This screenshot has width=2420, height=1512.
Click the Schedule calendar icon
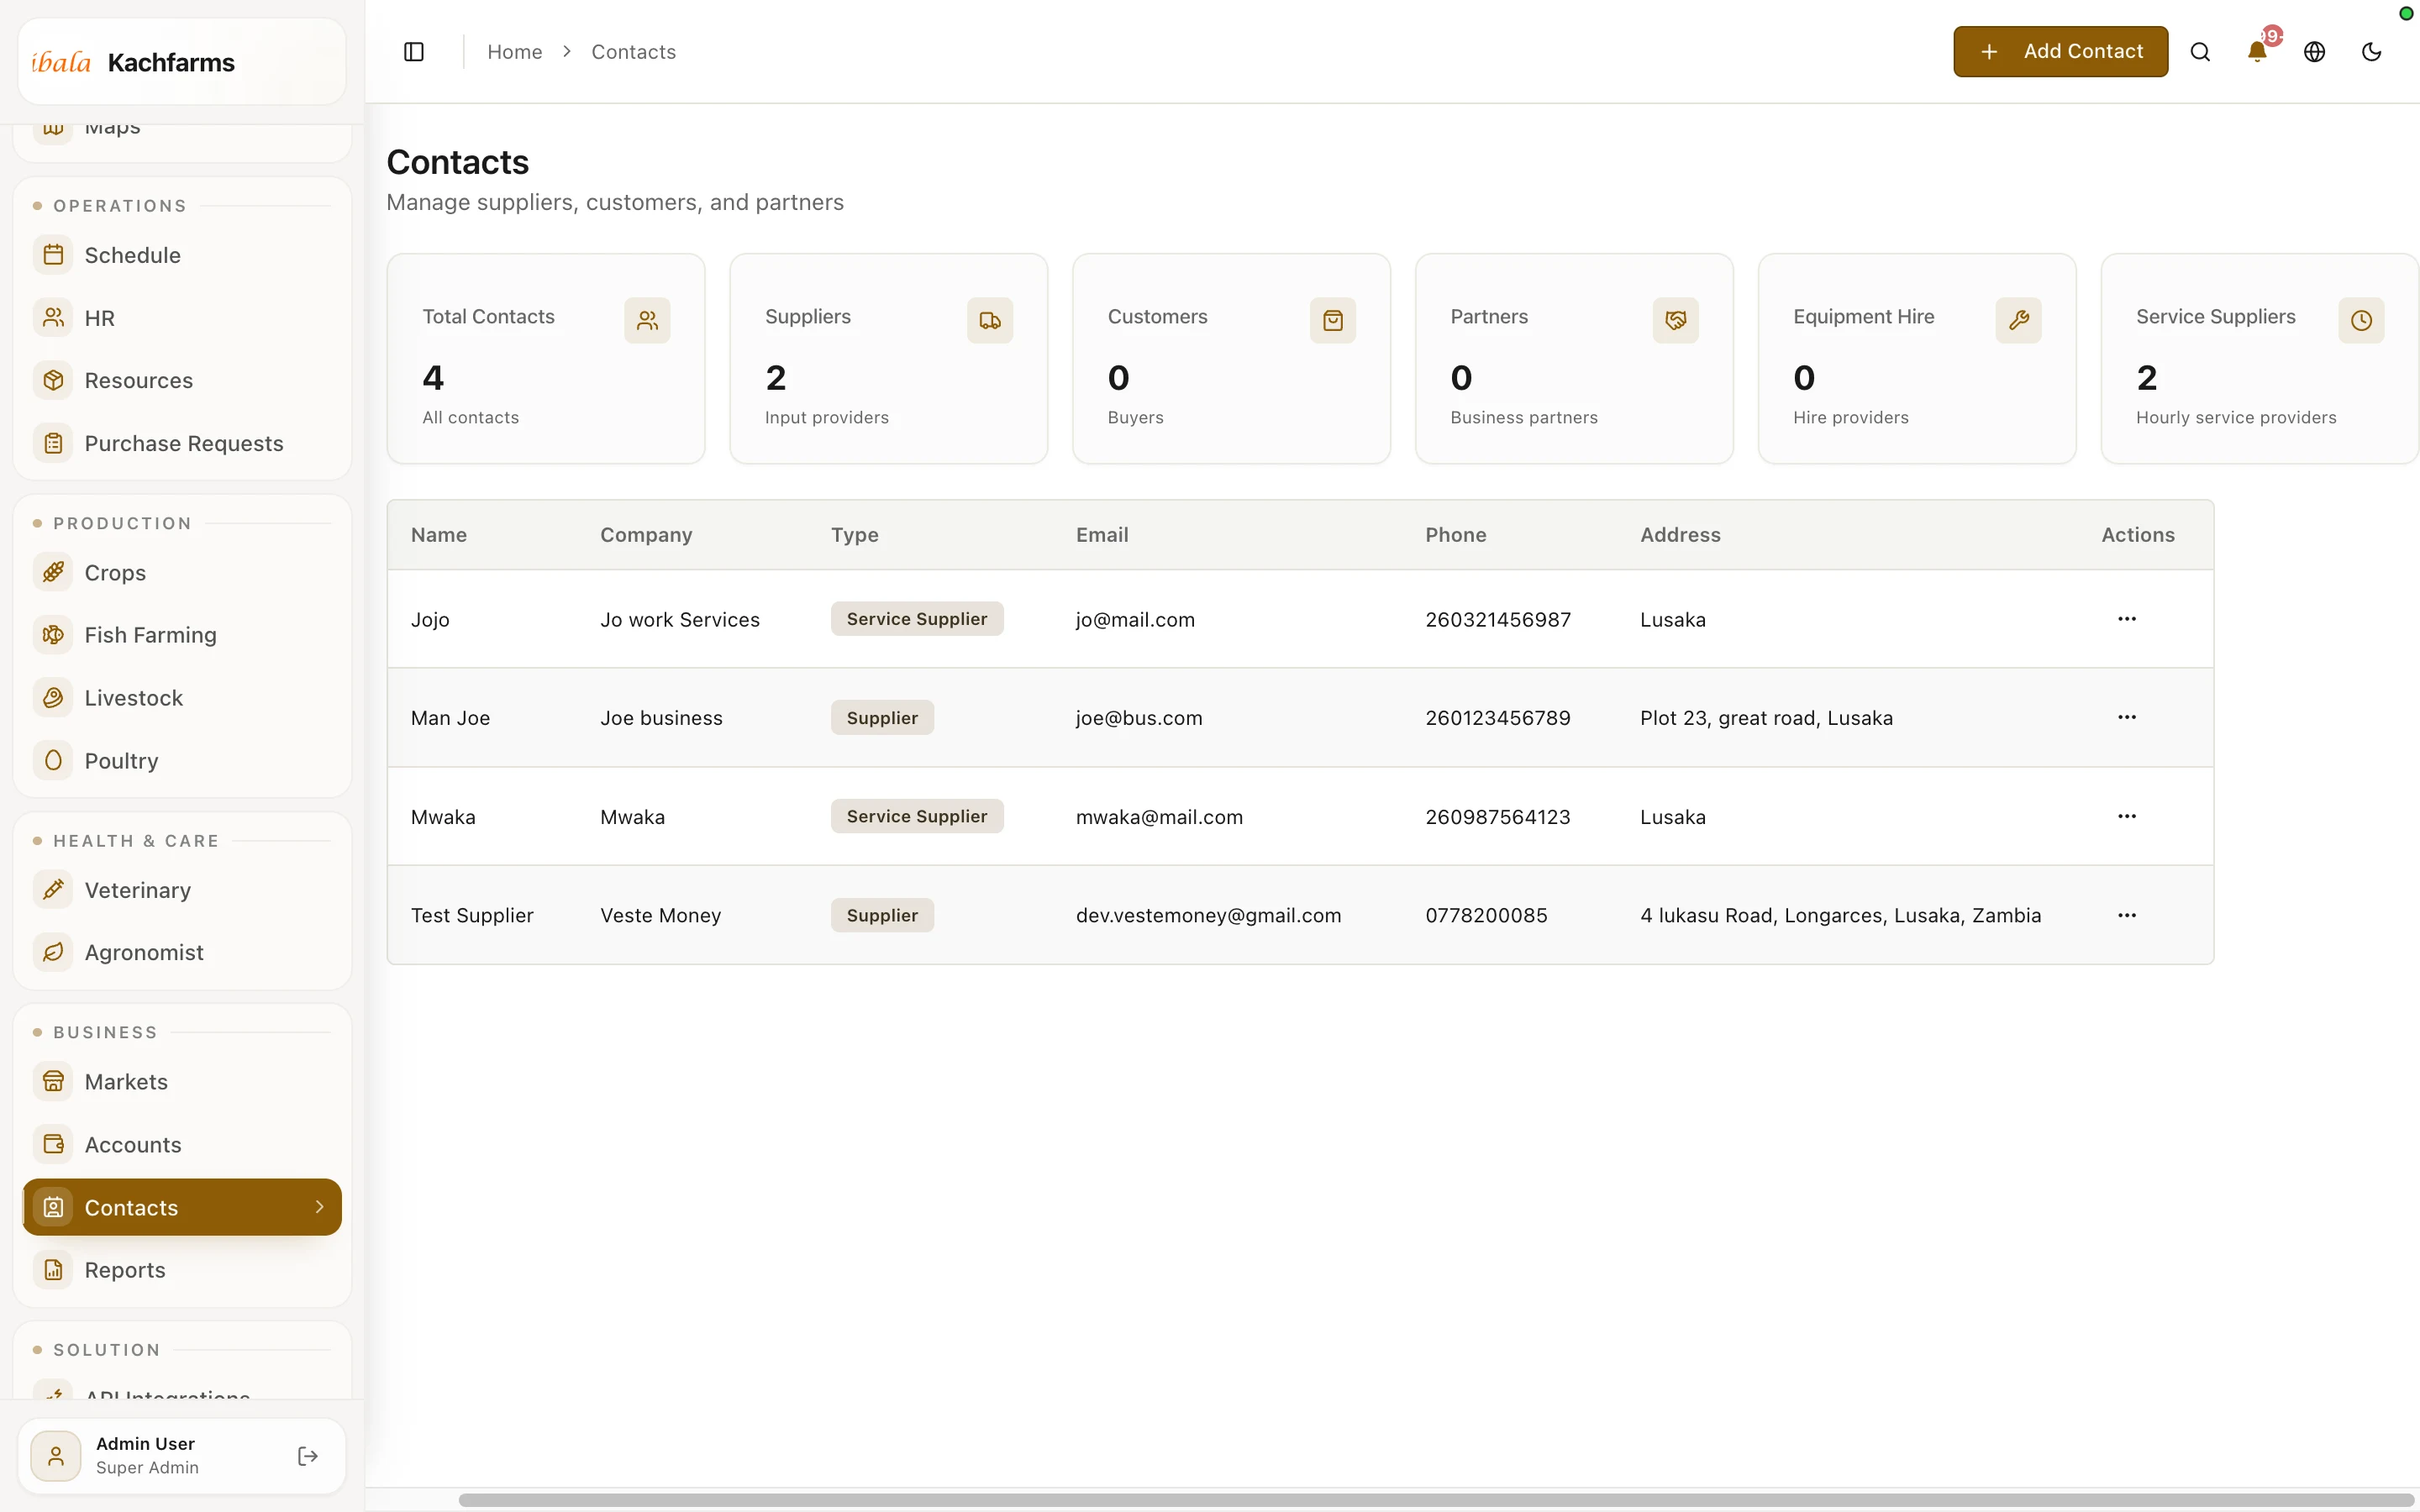tap(53, 255)
